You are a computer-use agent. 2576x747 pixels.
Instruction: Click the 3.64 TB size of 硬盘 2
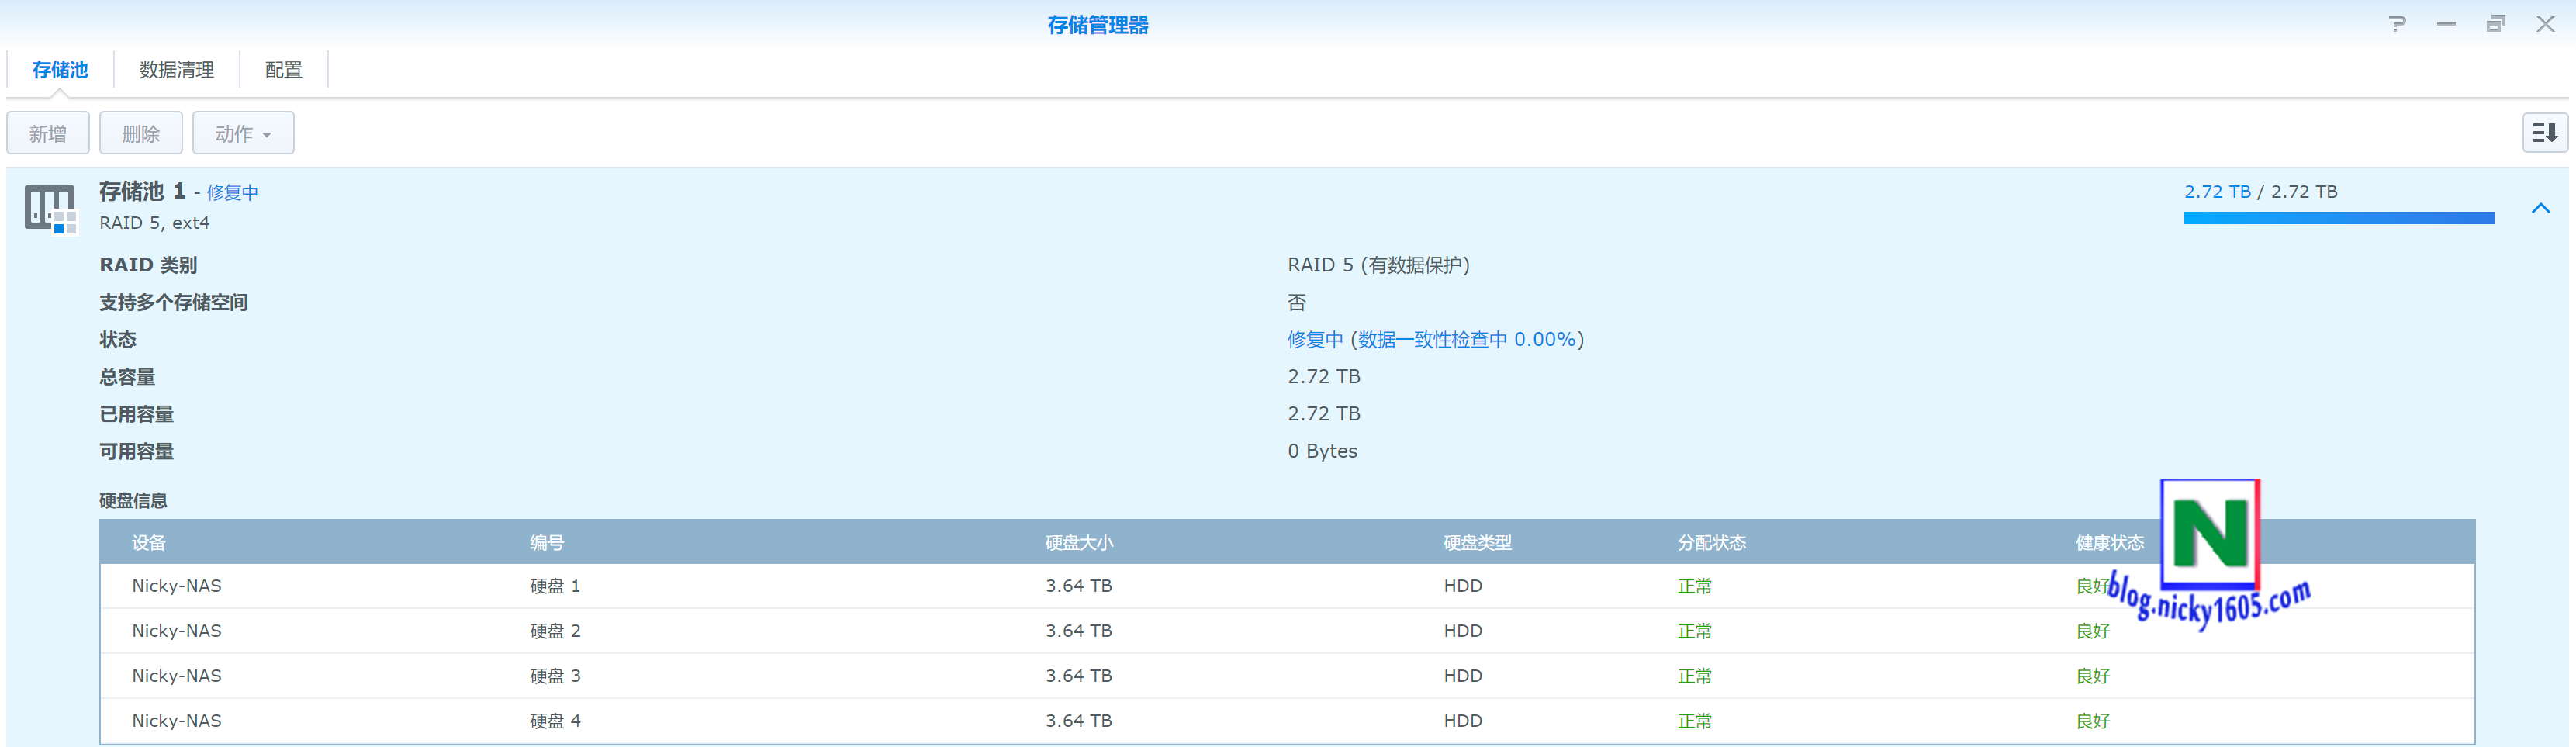[1079, 631]
